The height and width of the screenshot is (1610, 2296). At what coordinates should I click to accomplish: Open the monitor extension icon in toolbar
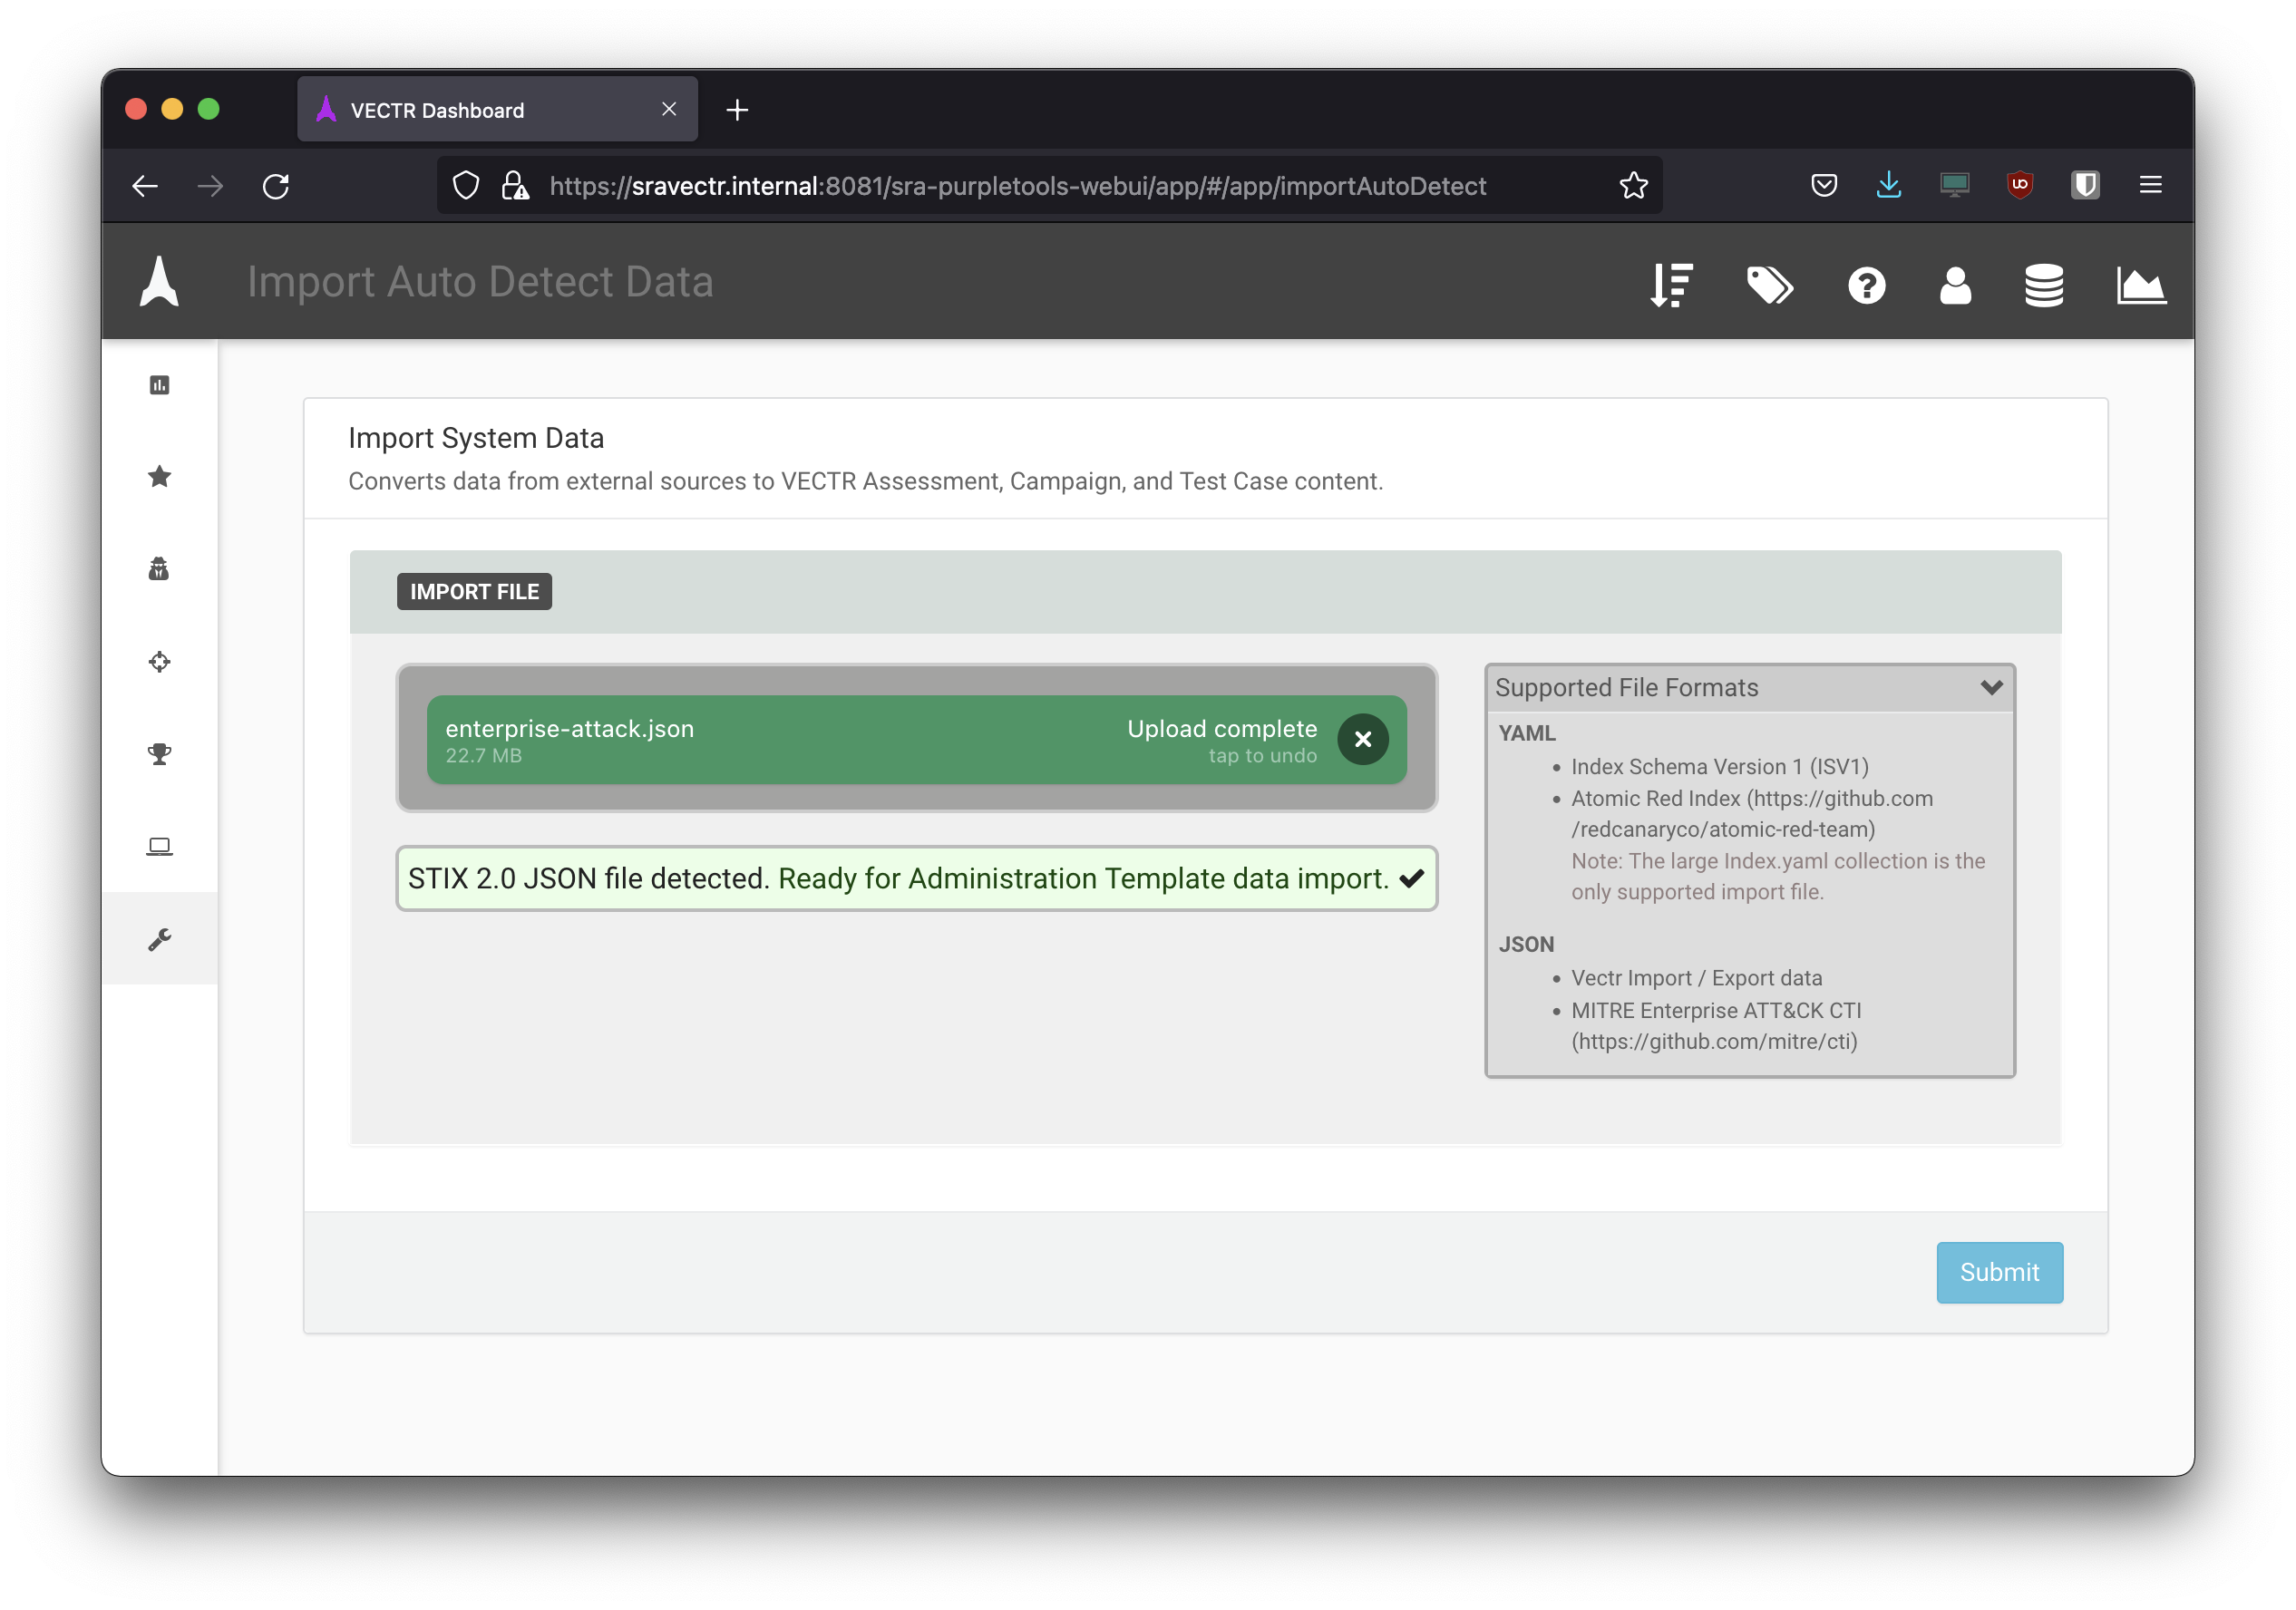click(x=1954, y=185)
